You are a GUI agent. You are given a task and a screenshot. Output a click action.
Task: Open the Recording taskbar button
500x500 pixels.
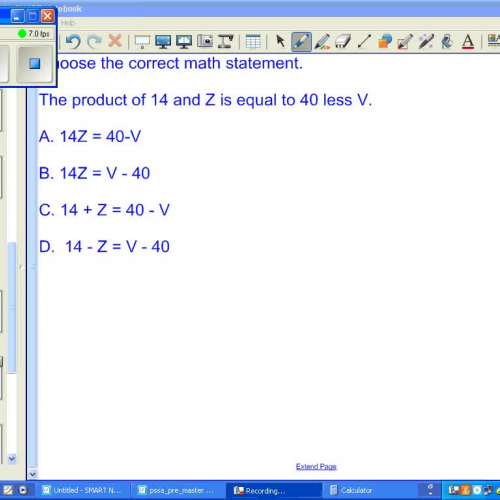pos(273,490)
